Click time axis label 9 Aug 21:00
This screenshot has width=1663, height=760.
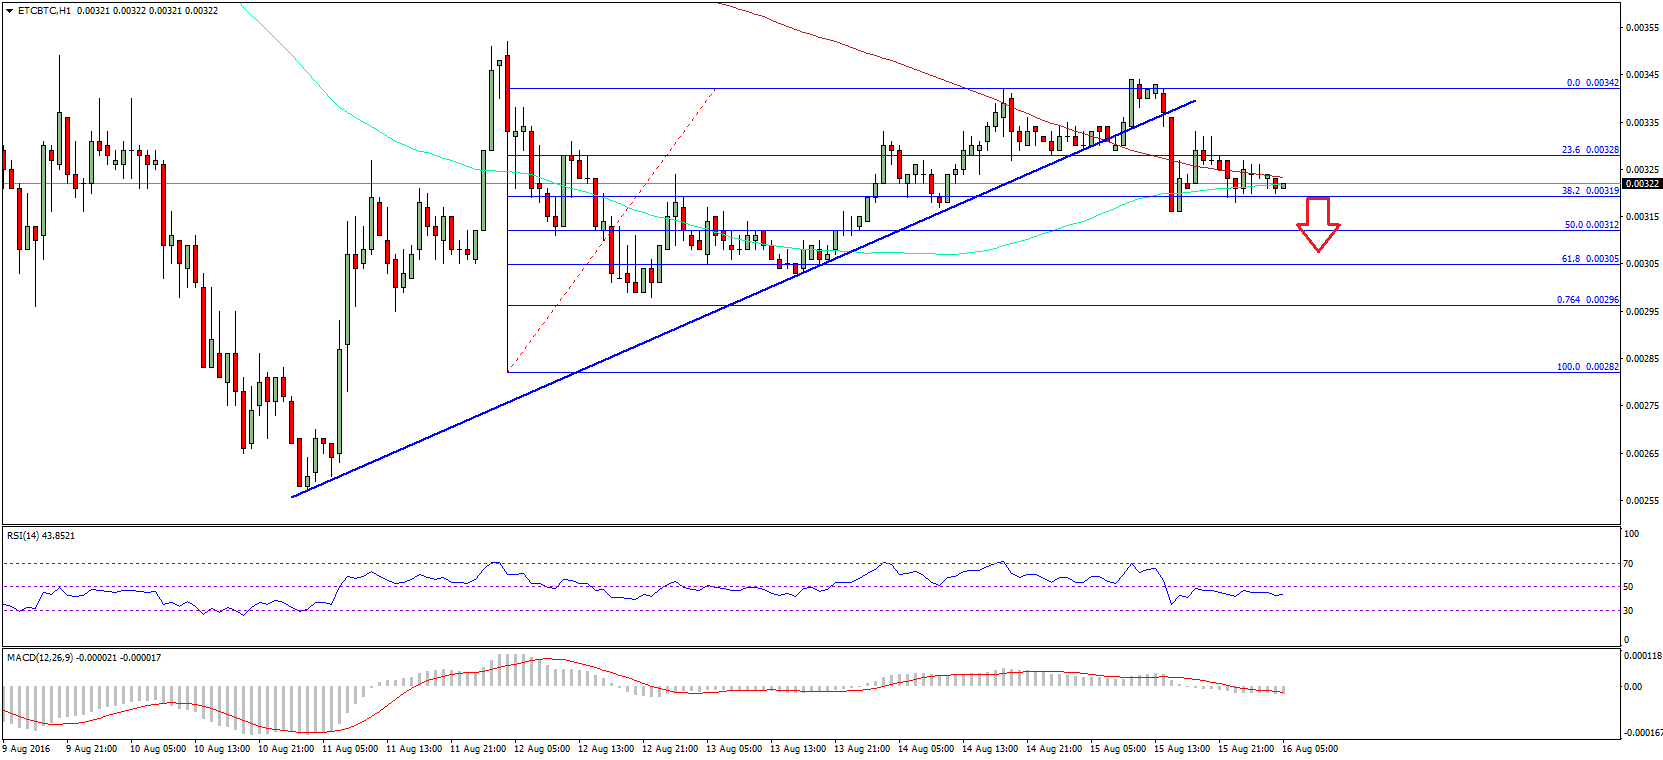click(x=91, y=749)
